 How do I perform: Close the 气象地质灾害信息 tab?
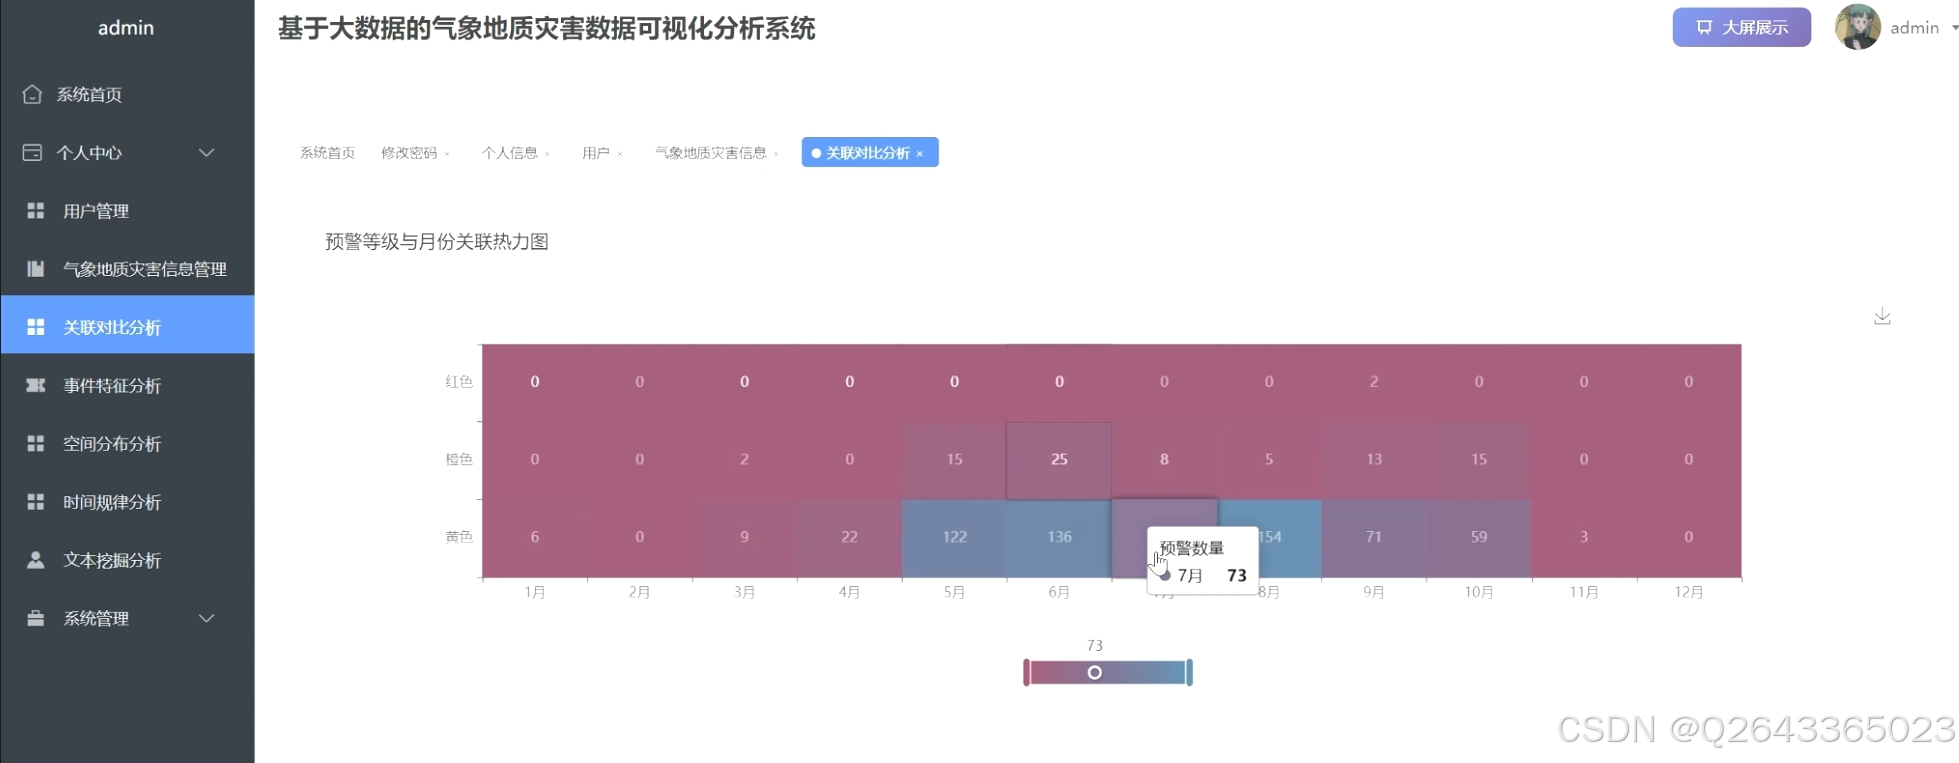(776, 154)
